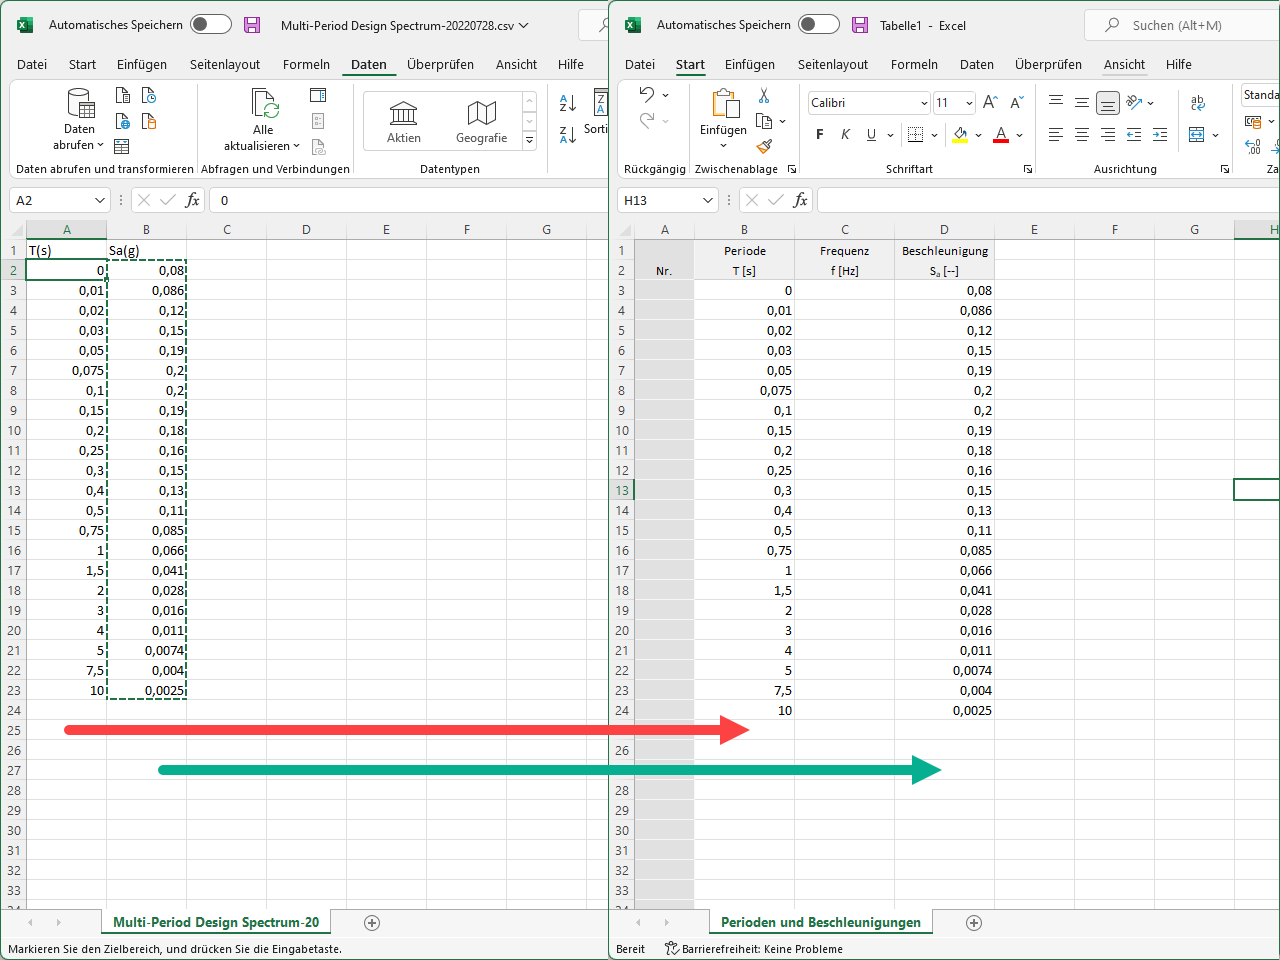Open Schriftart dialog launcher
The height and width of the screenshot is (960, 1280).
coord(1028,170)
